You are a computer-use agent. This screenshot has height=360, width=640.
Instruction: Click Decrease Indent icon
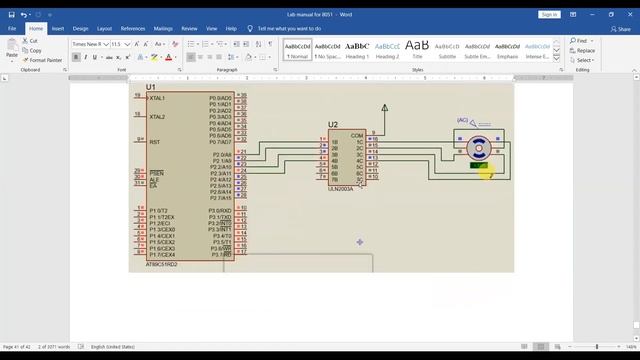[236, 44]
